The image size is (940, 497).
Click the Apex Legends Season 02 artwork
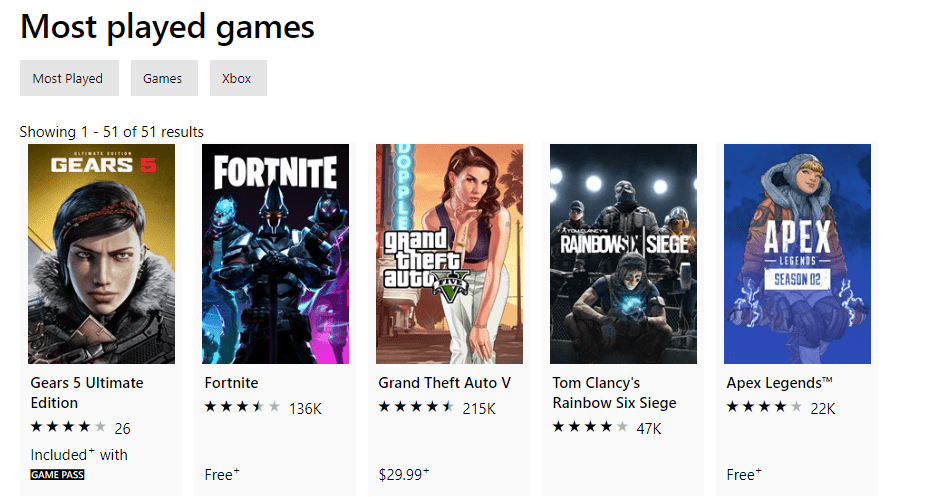point(797,253)
